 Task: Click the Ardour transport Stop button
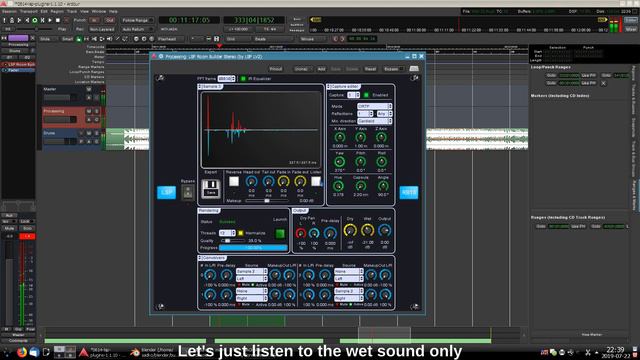tap(58, 20)
